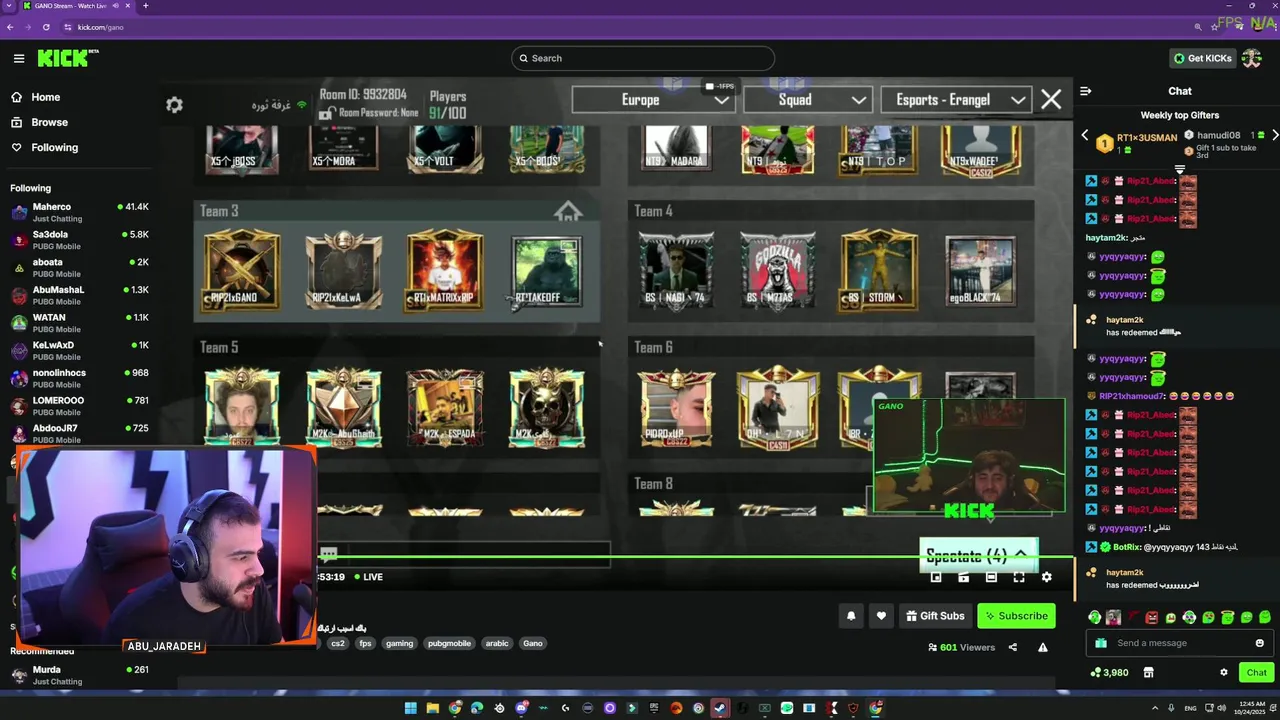
Task: Open video player settings gear
Action: tap(1046, 577)
